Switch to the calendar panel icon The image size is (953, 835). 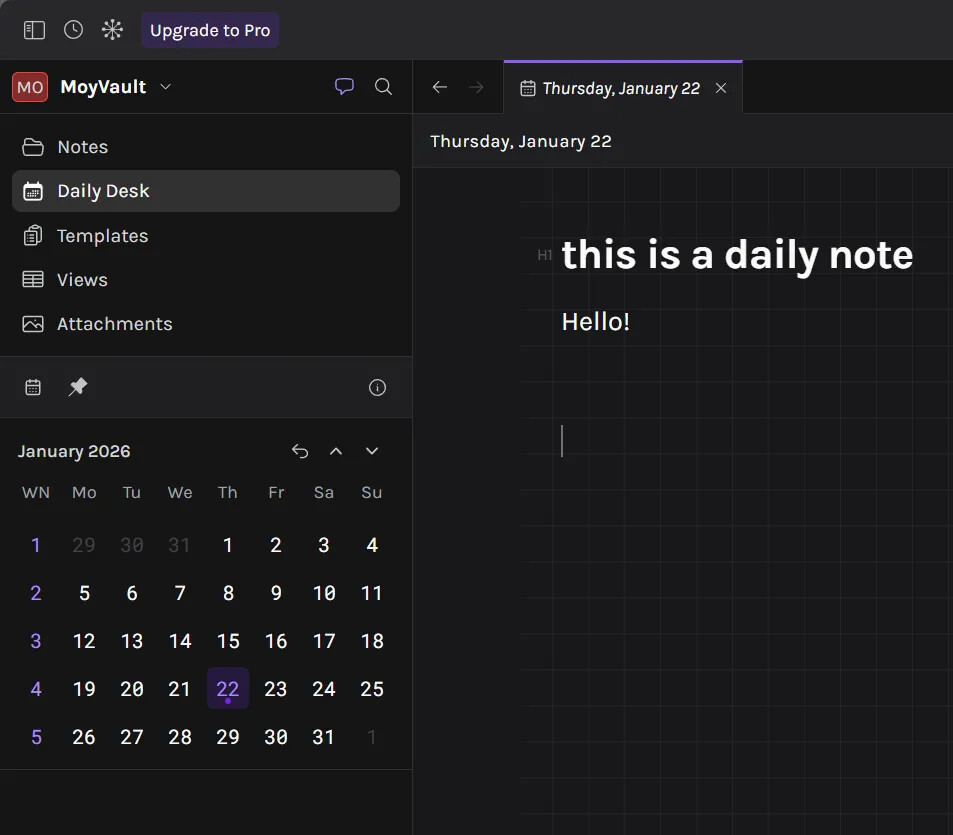(33, 387)
